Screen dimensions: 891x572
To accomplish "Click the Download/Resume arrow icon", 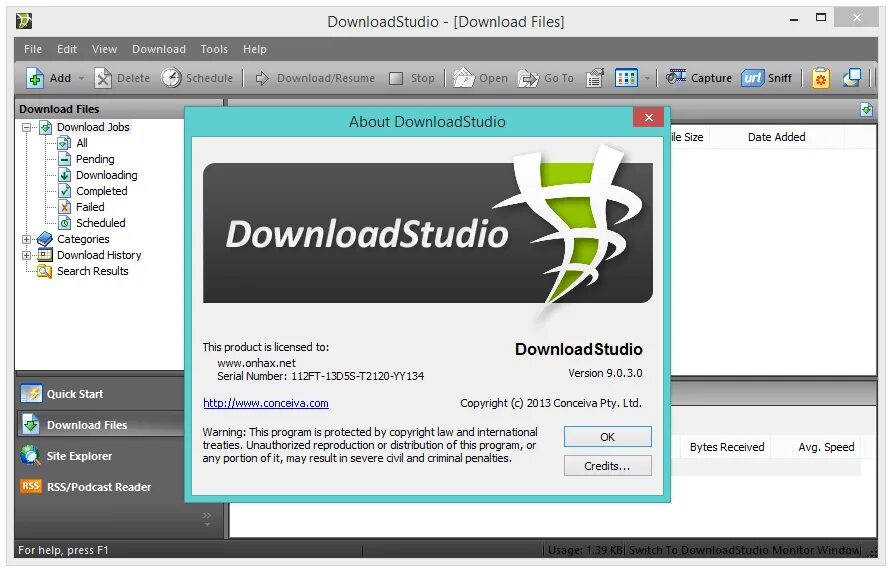I will tap(261, 78).
